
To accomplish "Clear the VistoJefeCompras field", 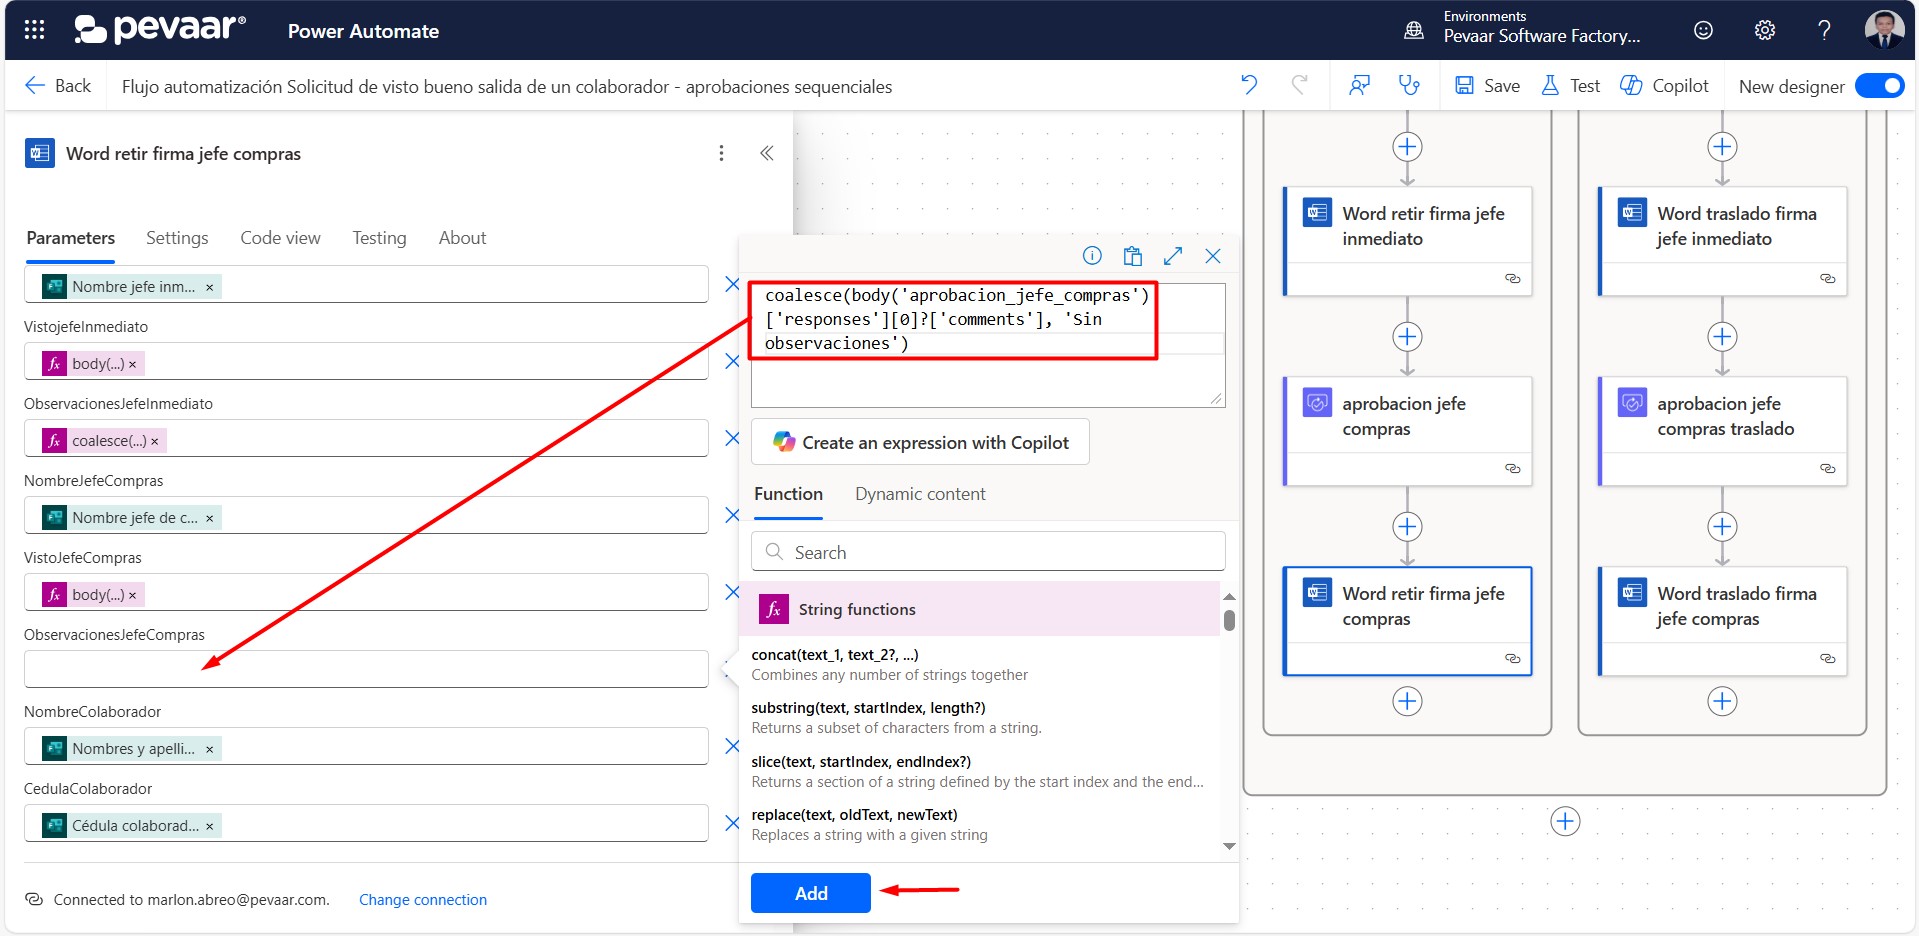I will pos(732,592).
